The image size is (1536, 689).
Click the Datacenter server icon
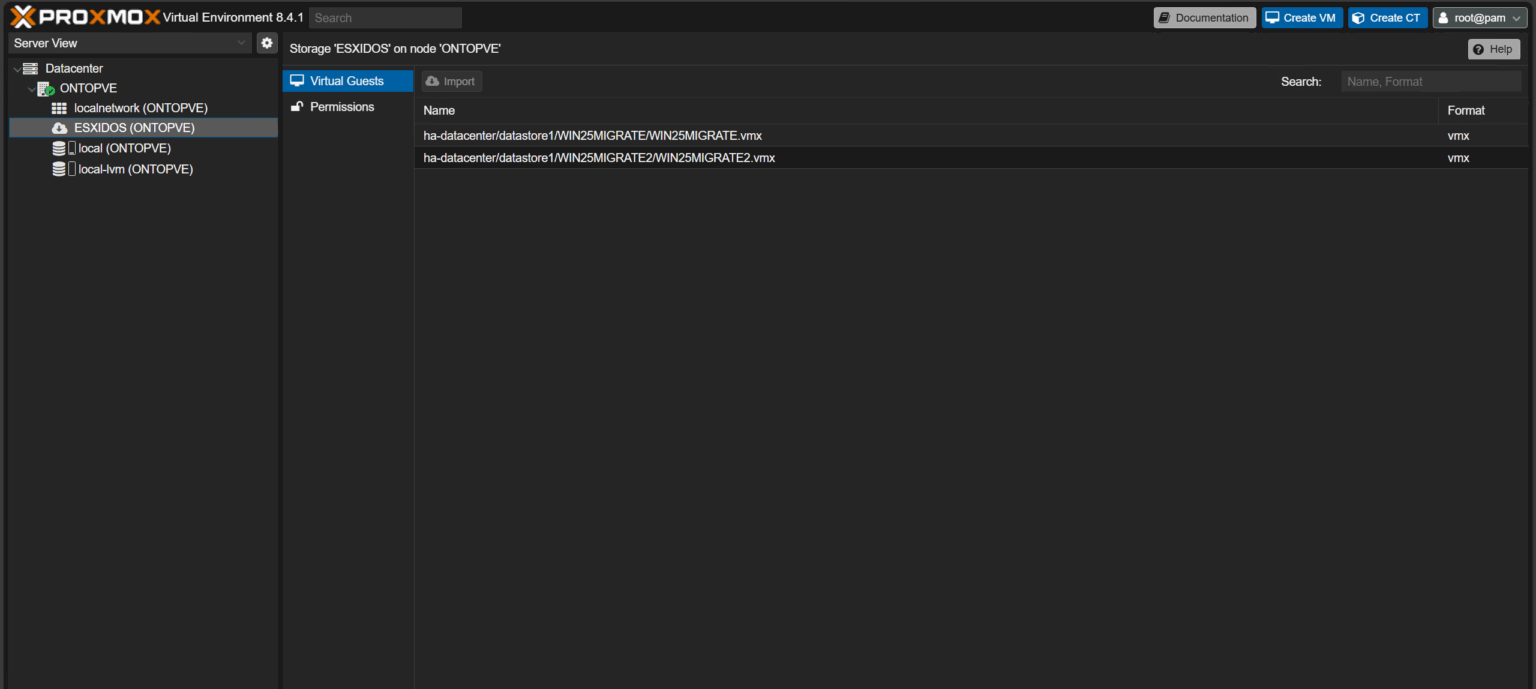[x=30, y=68]
